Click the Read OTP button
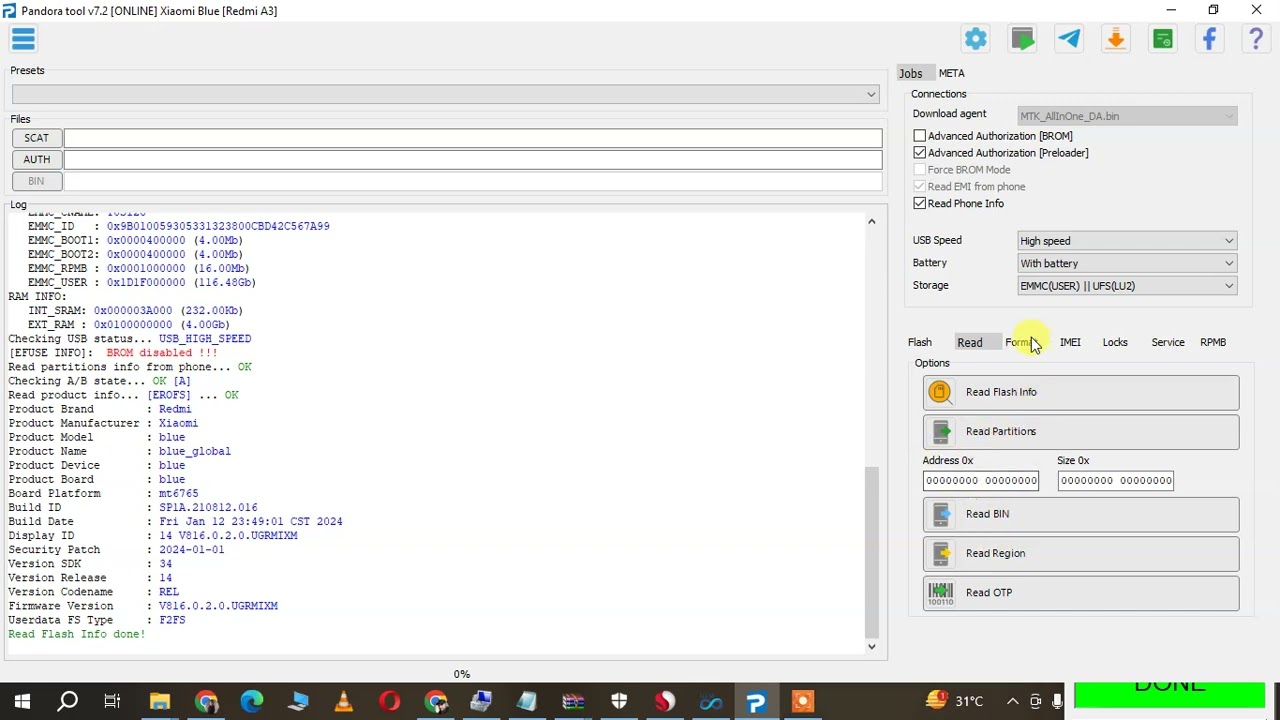Image resolution: width=1280 pixels, height=720 pixels. click(1081, 593)
